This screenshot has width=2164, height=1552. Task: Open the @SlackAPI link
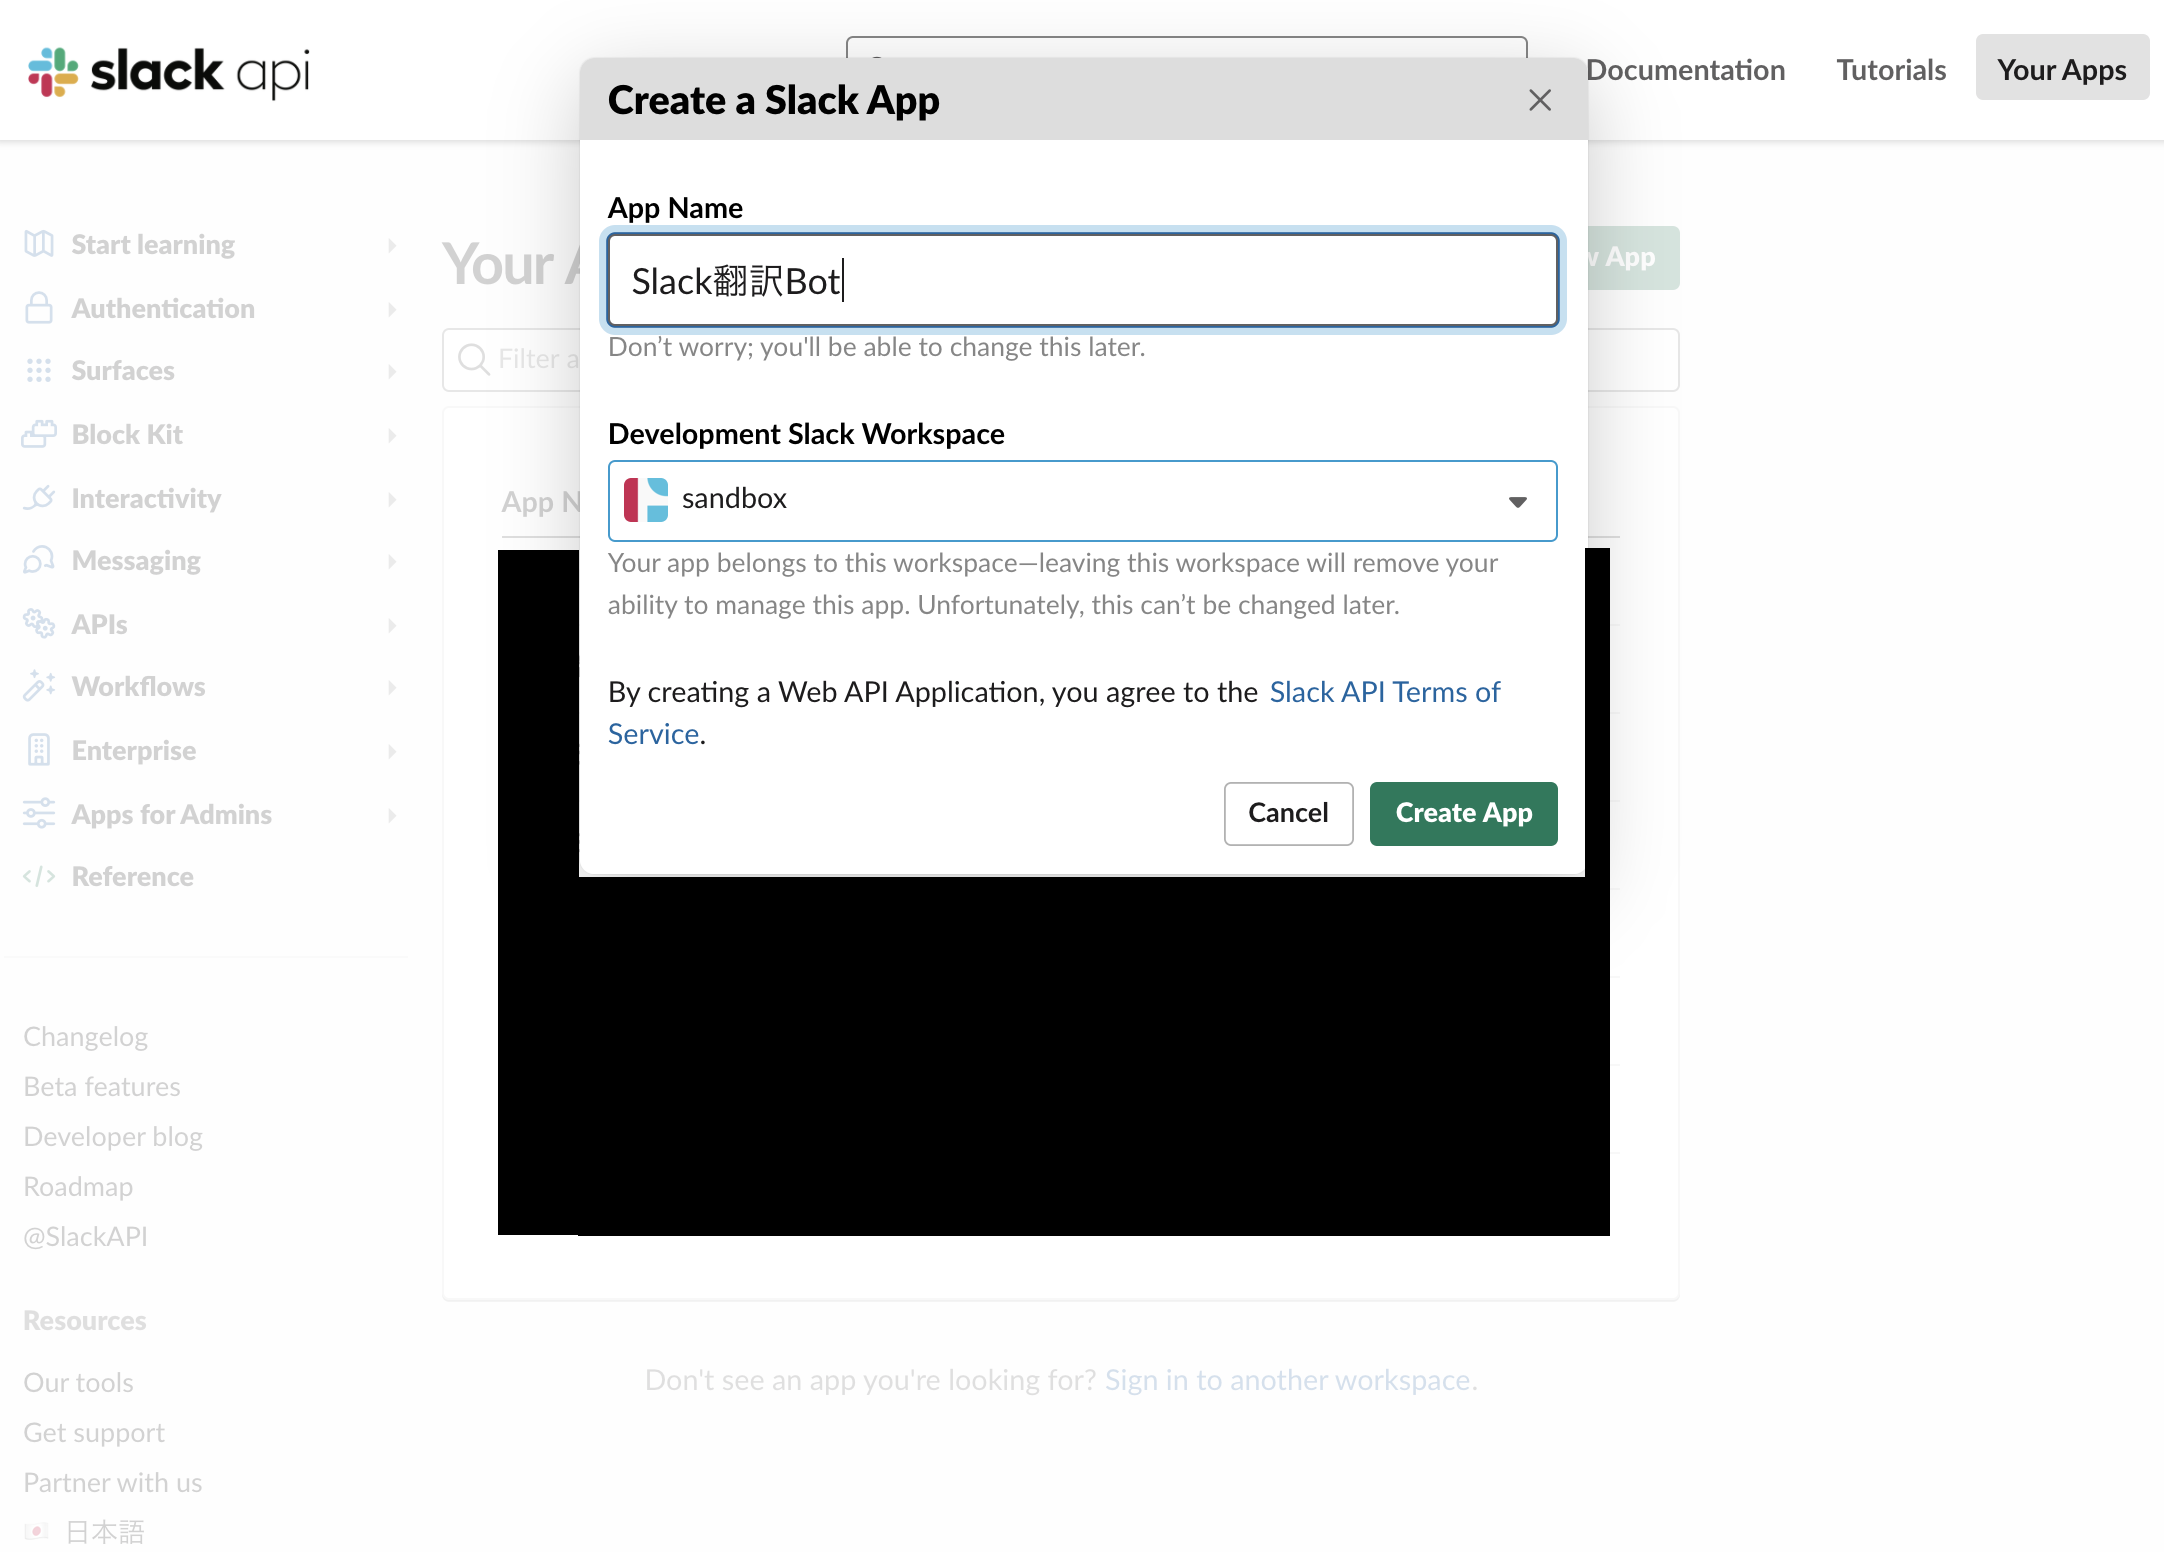pos(86,1236)
